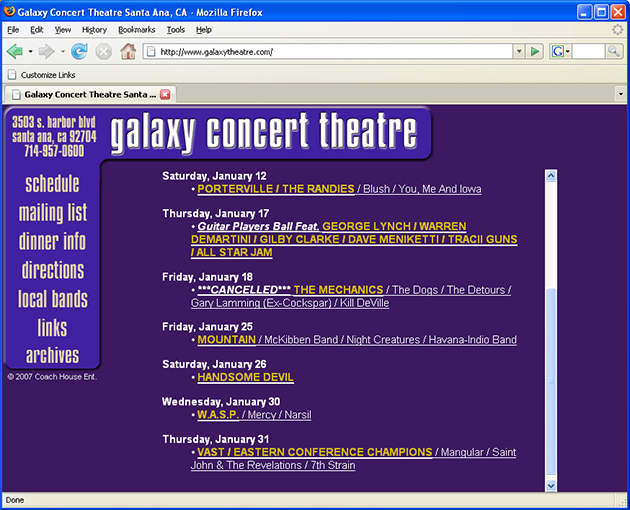Viewport: 630px width, 510px height.
Task: Click the HANDSOME DEVIL show link
Action: (x=245, y=378)
